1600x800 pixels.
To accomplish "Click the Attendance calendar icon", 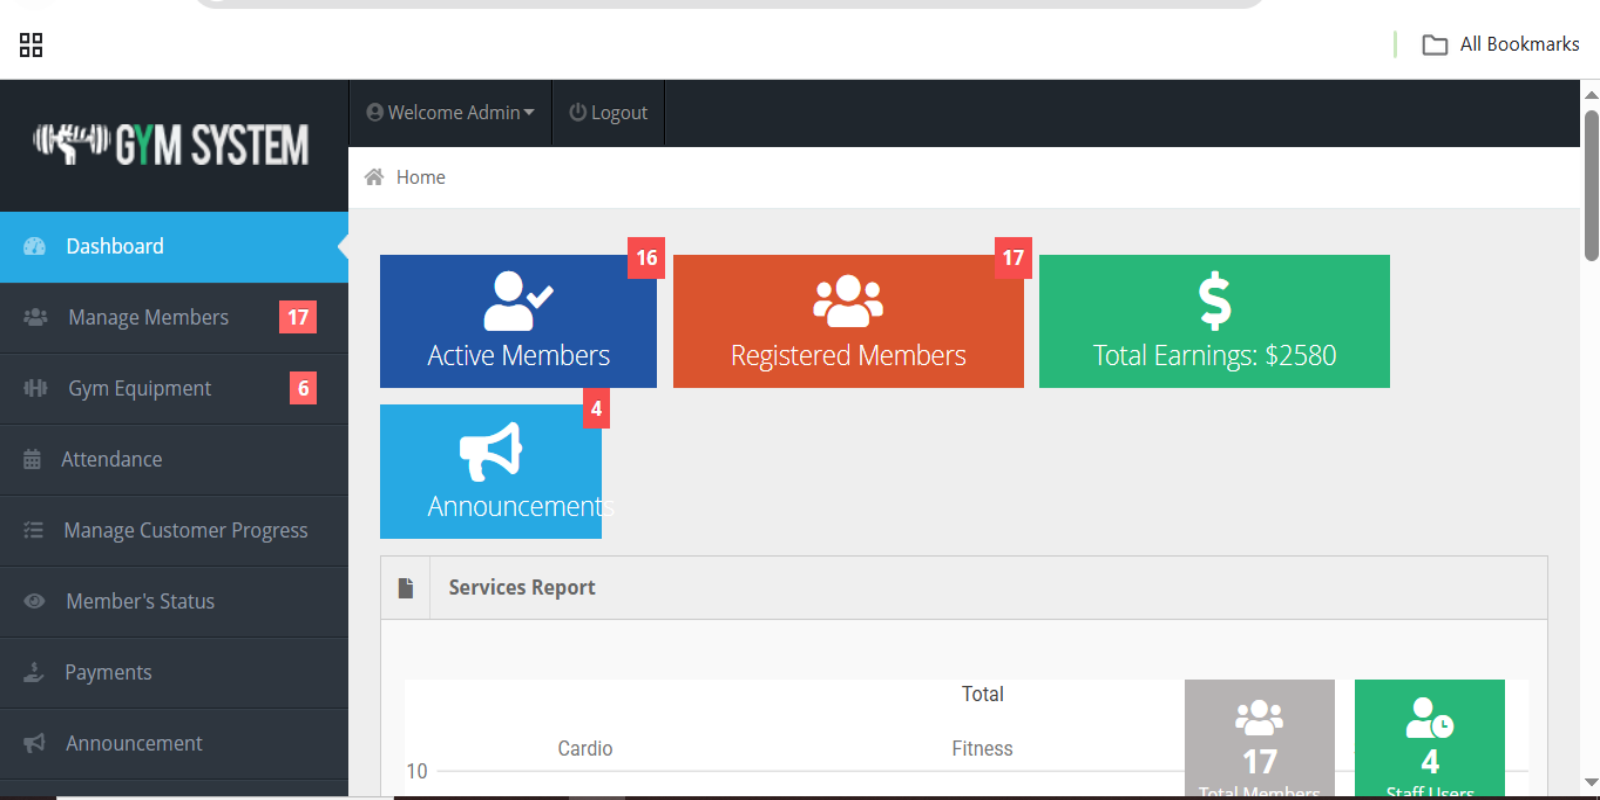I will pos(32,459).
